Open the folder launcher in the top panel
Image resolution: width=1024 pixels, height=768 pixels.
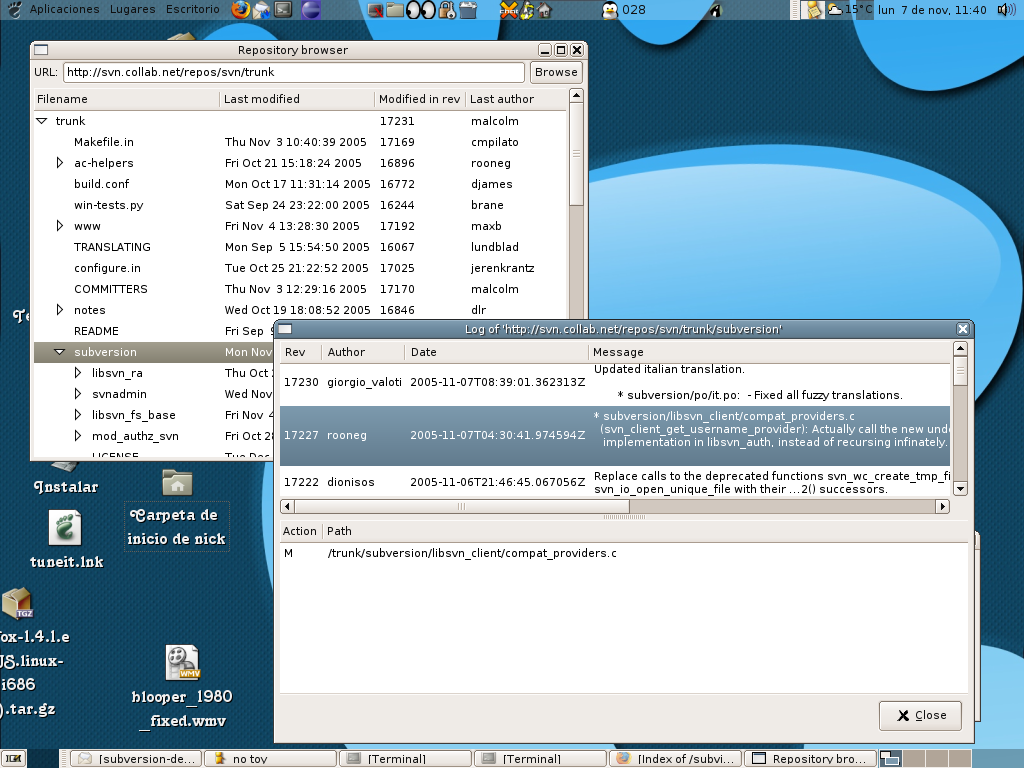(394, 10)
